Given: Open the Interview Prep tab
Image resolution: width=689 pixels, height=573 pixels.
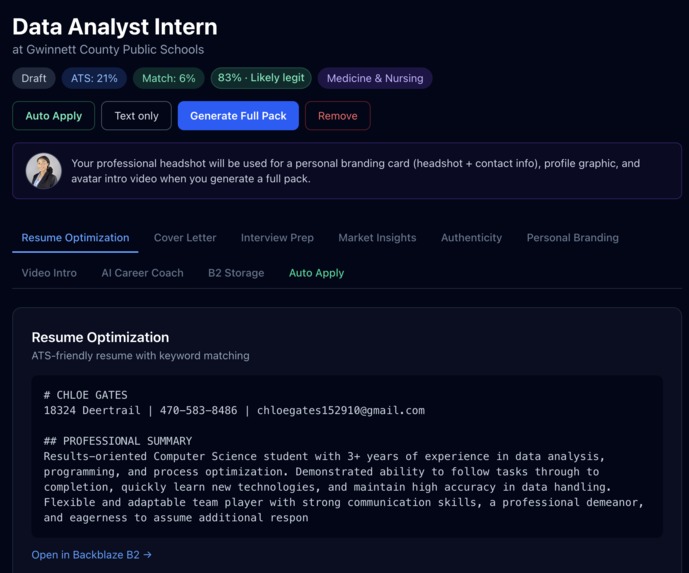Looking at the screenshot, I should coord(277,238).
